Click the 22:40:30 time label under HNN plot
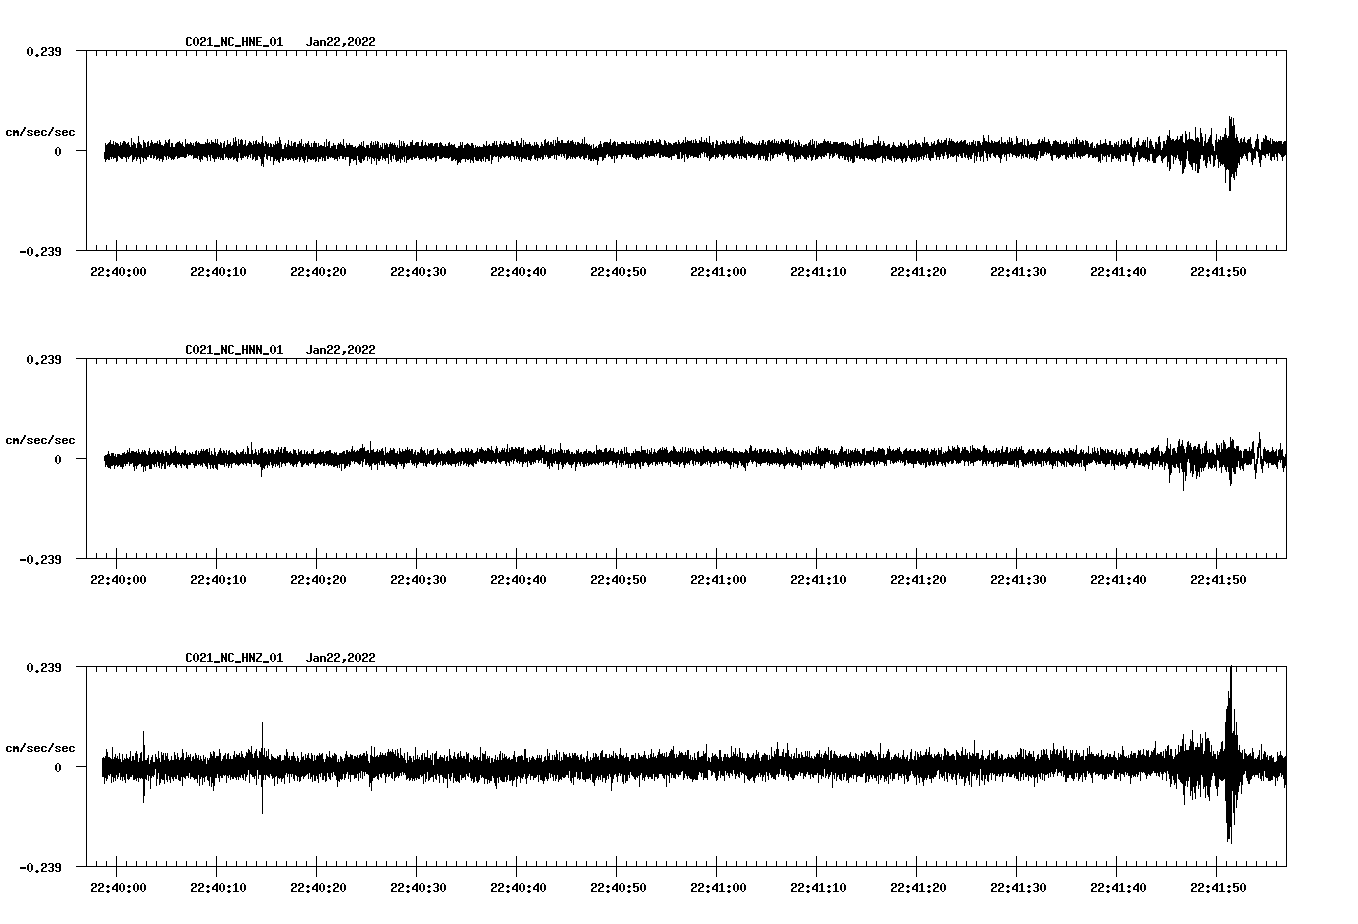Viewport: 1358px width, 924px height. 418,580
